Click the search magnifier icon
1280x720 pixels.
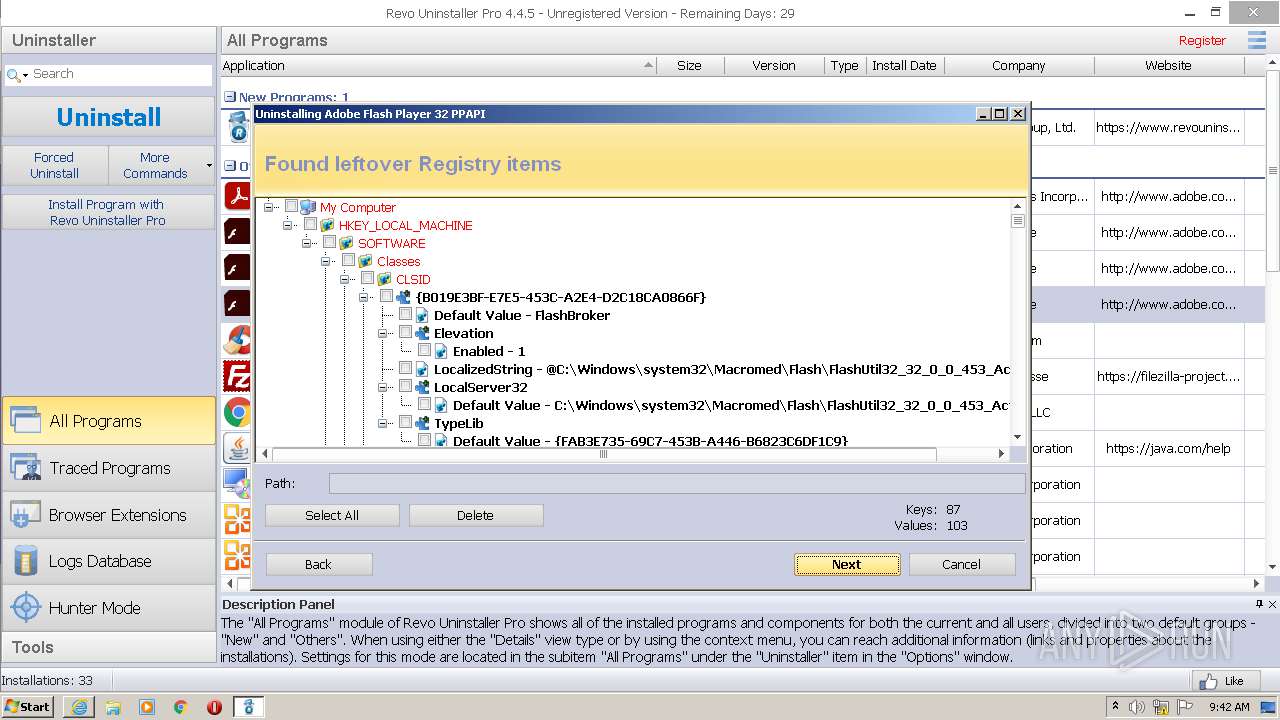[12, 74]
